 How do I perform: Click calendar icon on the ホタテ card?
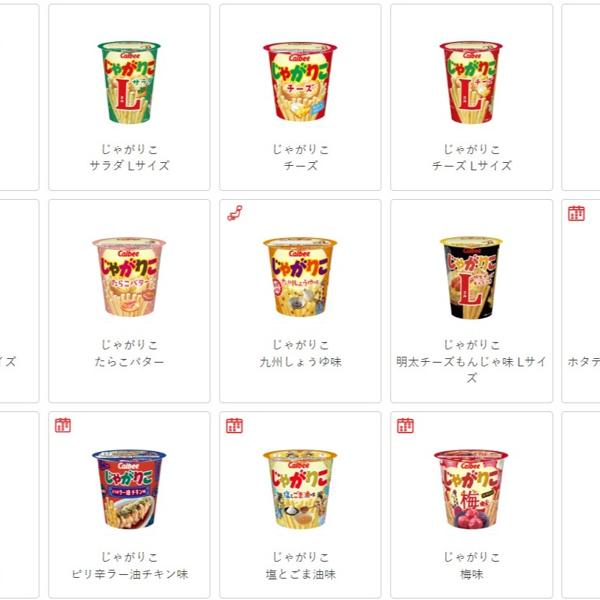pos(576,213)
